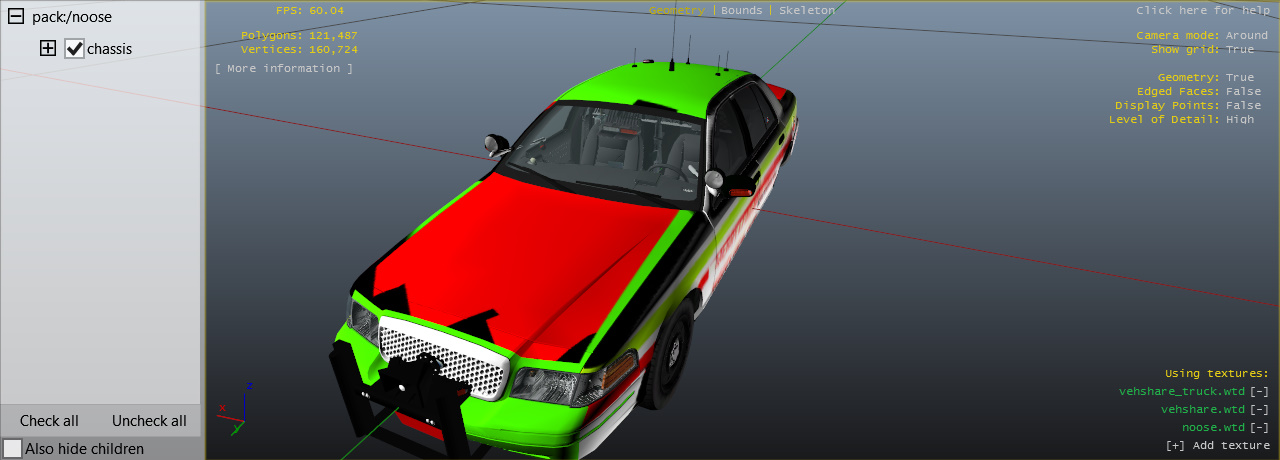1280x460 pixels.
Task: Uncheck the chassis visibility checkbox
Action: [x=74, y=48]
